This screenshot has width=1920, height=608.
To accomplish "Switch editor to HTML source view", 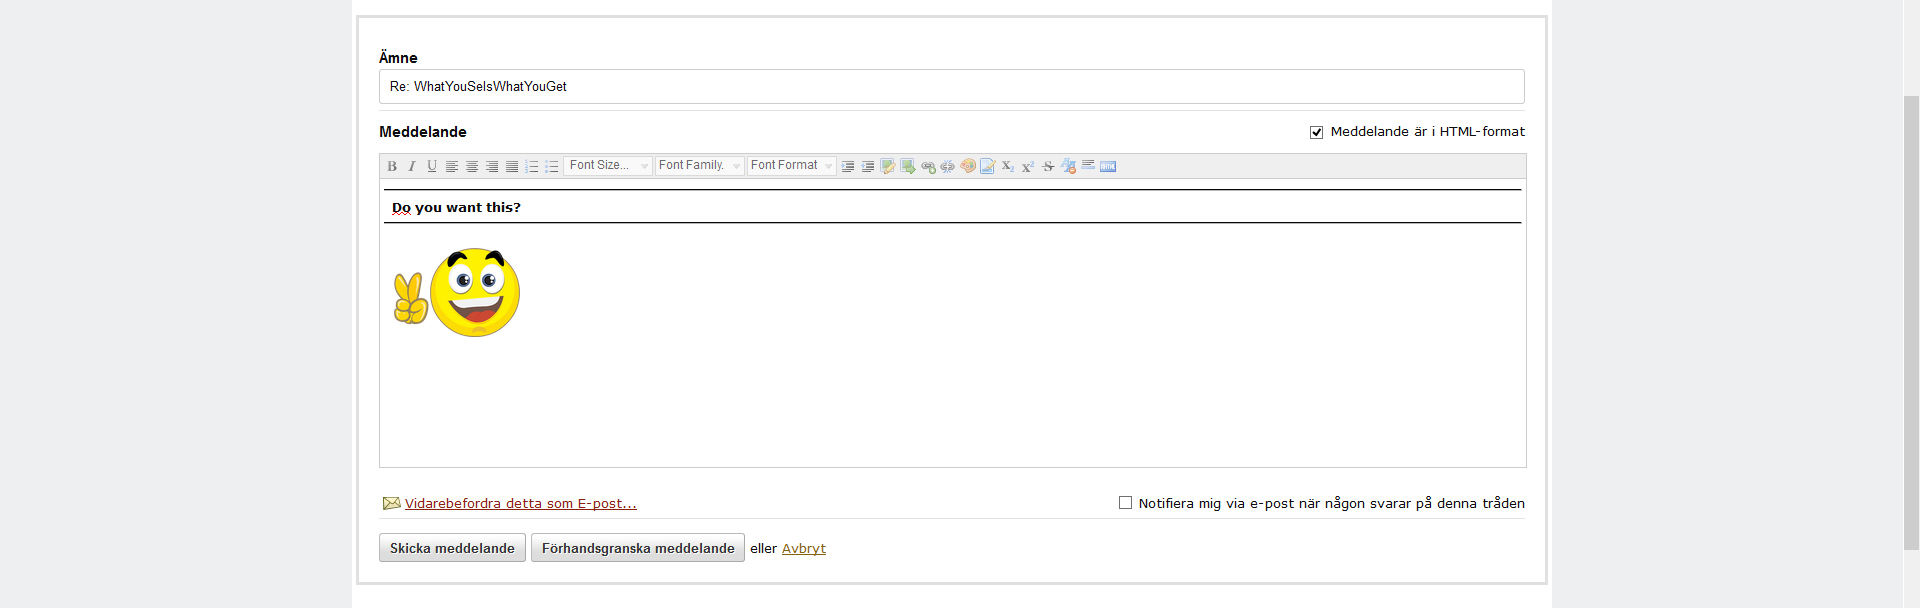I will [x=1108, y=166].
